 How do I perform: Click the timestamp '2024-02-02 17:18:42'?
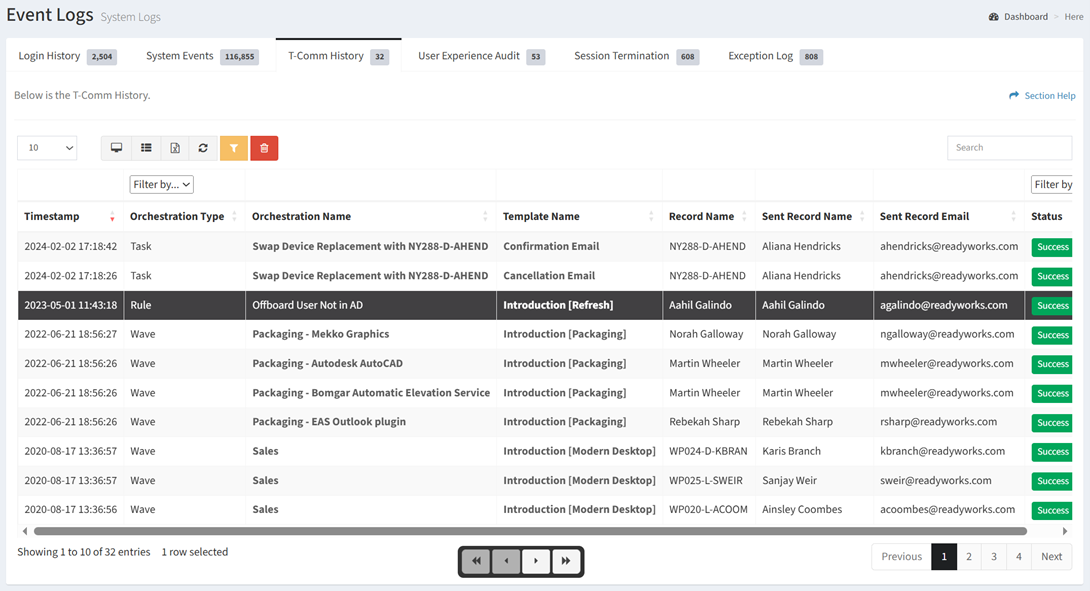(x=71, y=247)
